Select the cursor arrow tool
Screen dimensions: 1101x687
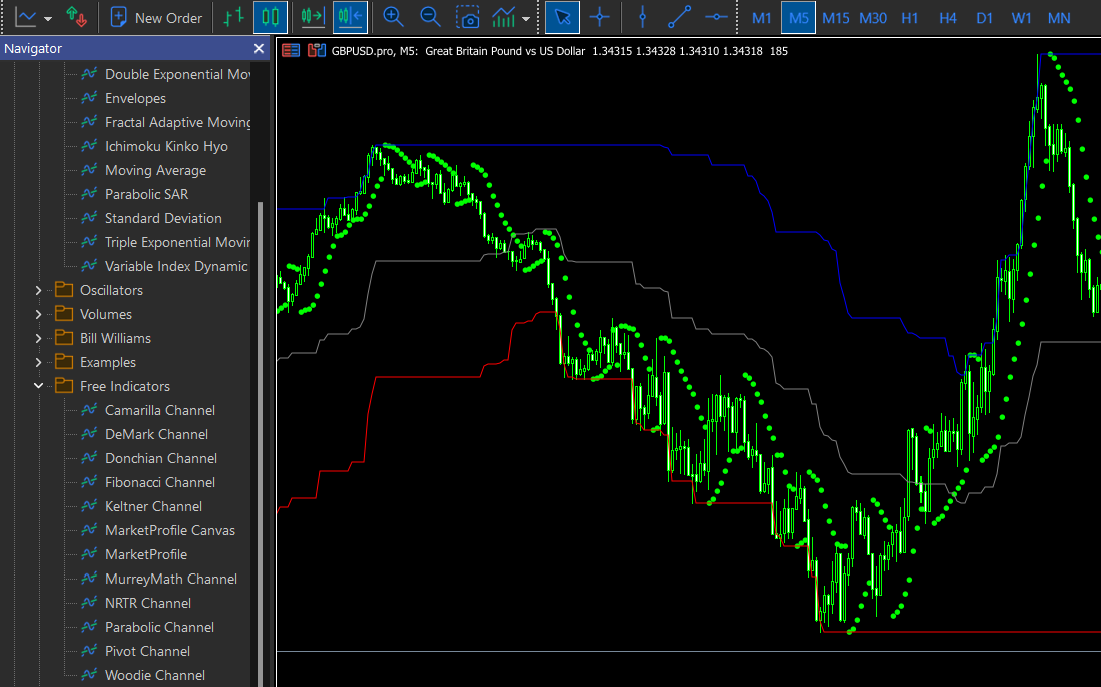(x=562, y=18)
